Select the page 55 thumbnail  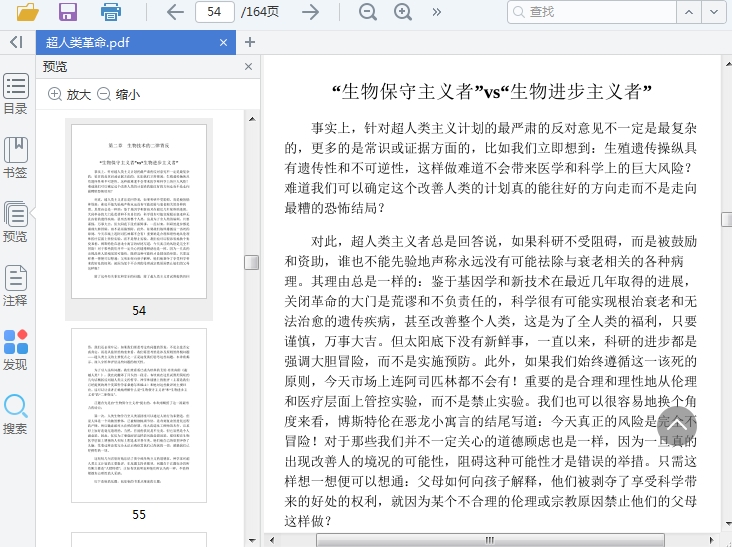tap(139, 415)
